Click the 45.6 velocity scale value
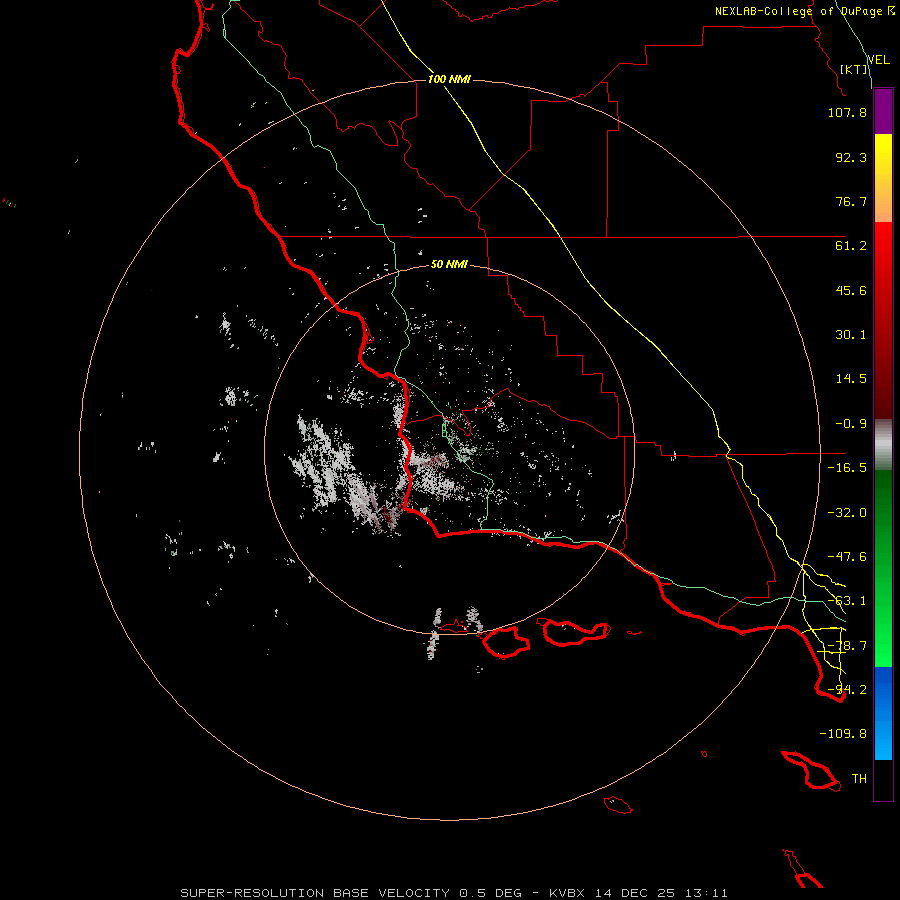Screen dimensions: 900x900 coord(851,290)
